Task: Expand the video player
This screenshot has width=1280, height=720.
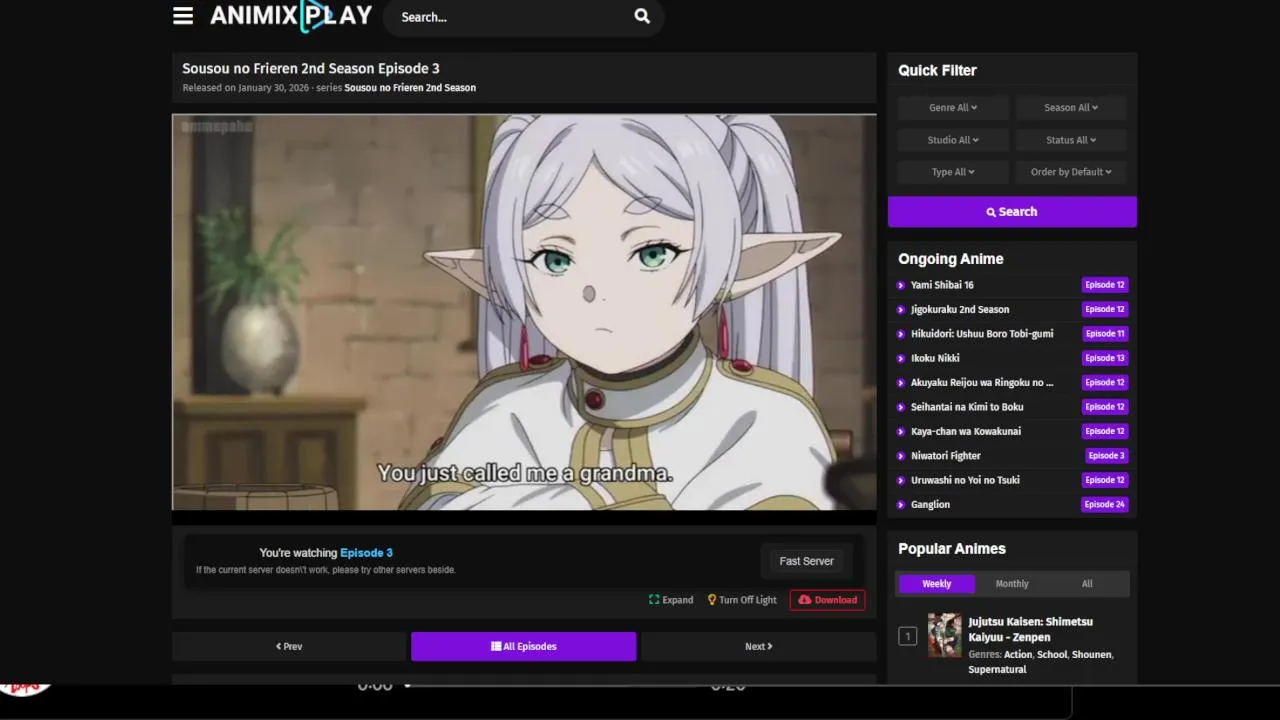Action: tap(671, 600)
